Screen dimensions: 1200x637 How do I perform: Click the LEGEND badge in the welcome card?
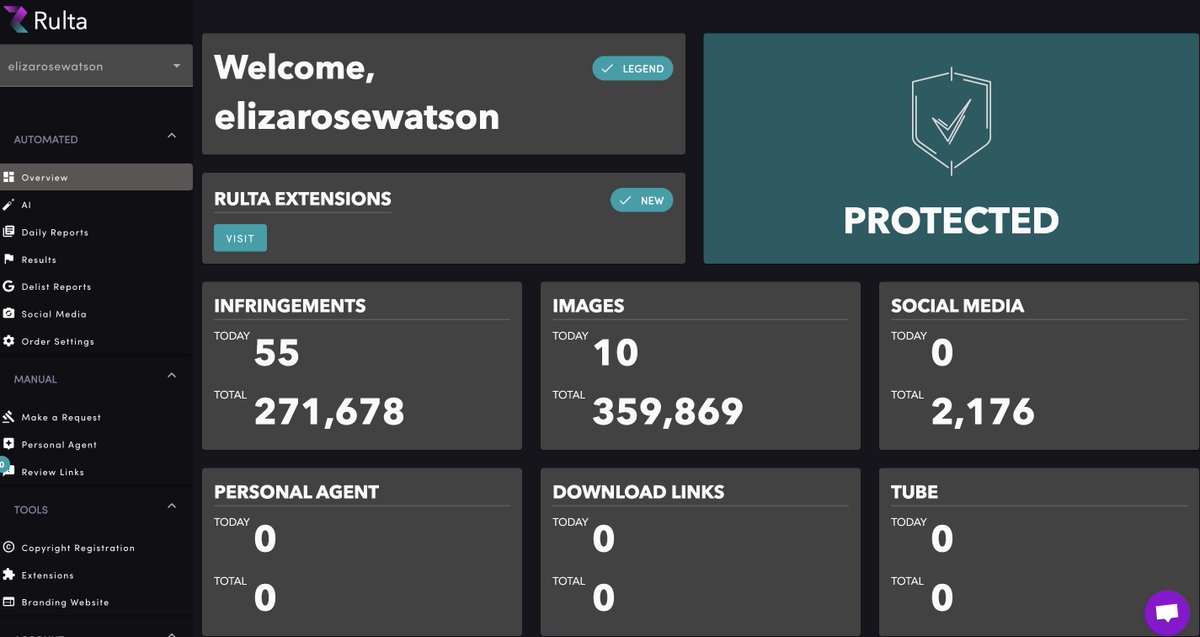point(632,68)
